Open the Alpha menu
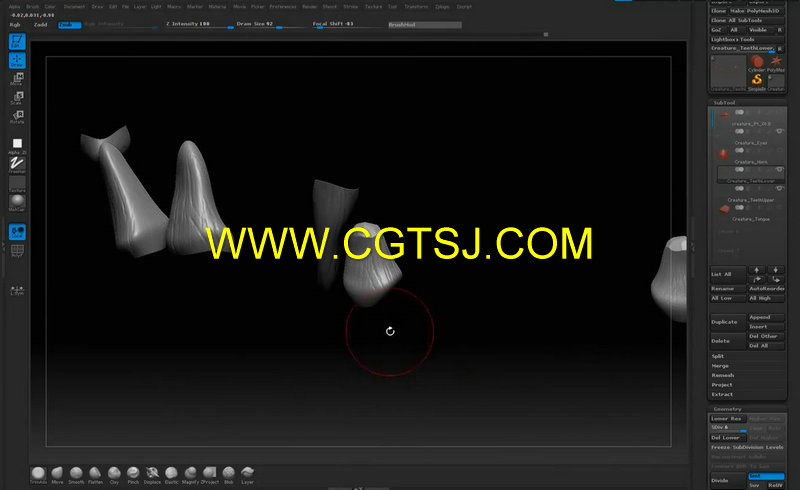 point(14,7)
